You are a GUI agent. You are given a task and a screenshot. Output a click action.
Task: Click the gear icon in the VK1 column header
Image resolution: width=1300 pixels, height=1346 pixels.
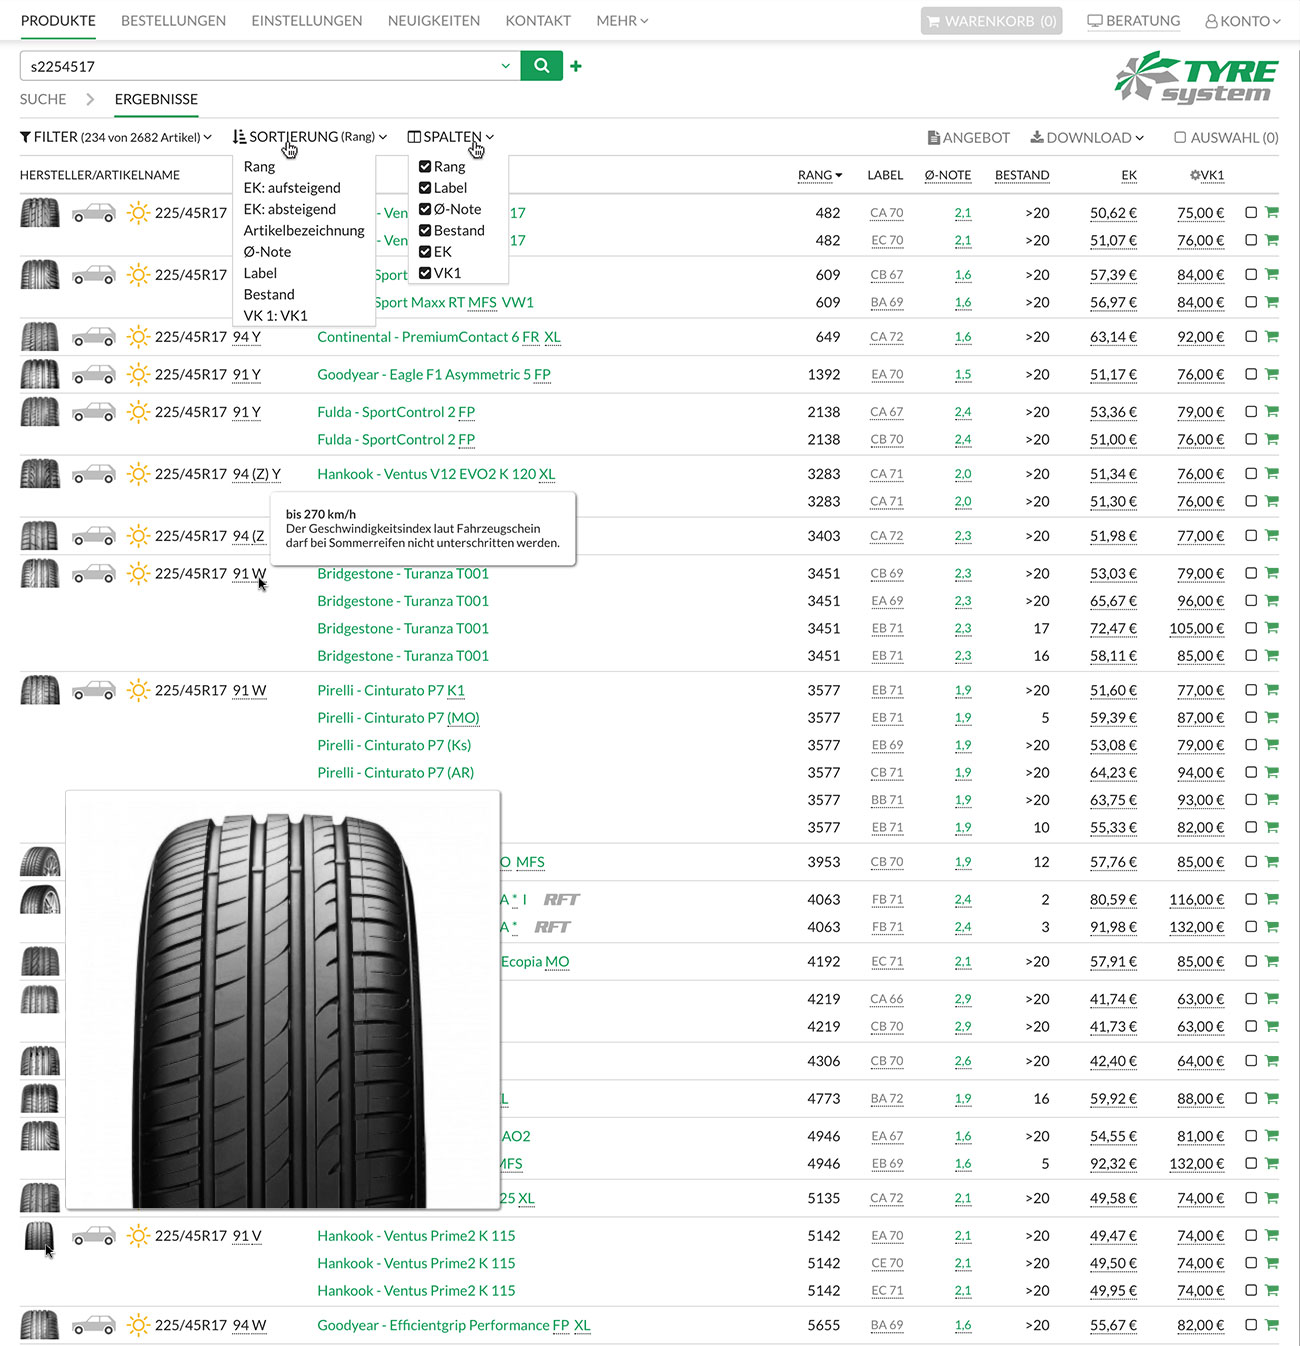(x=1193, y=175)
